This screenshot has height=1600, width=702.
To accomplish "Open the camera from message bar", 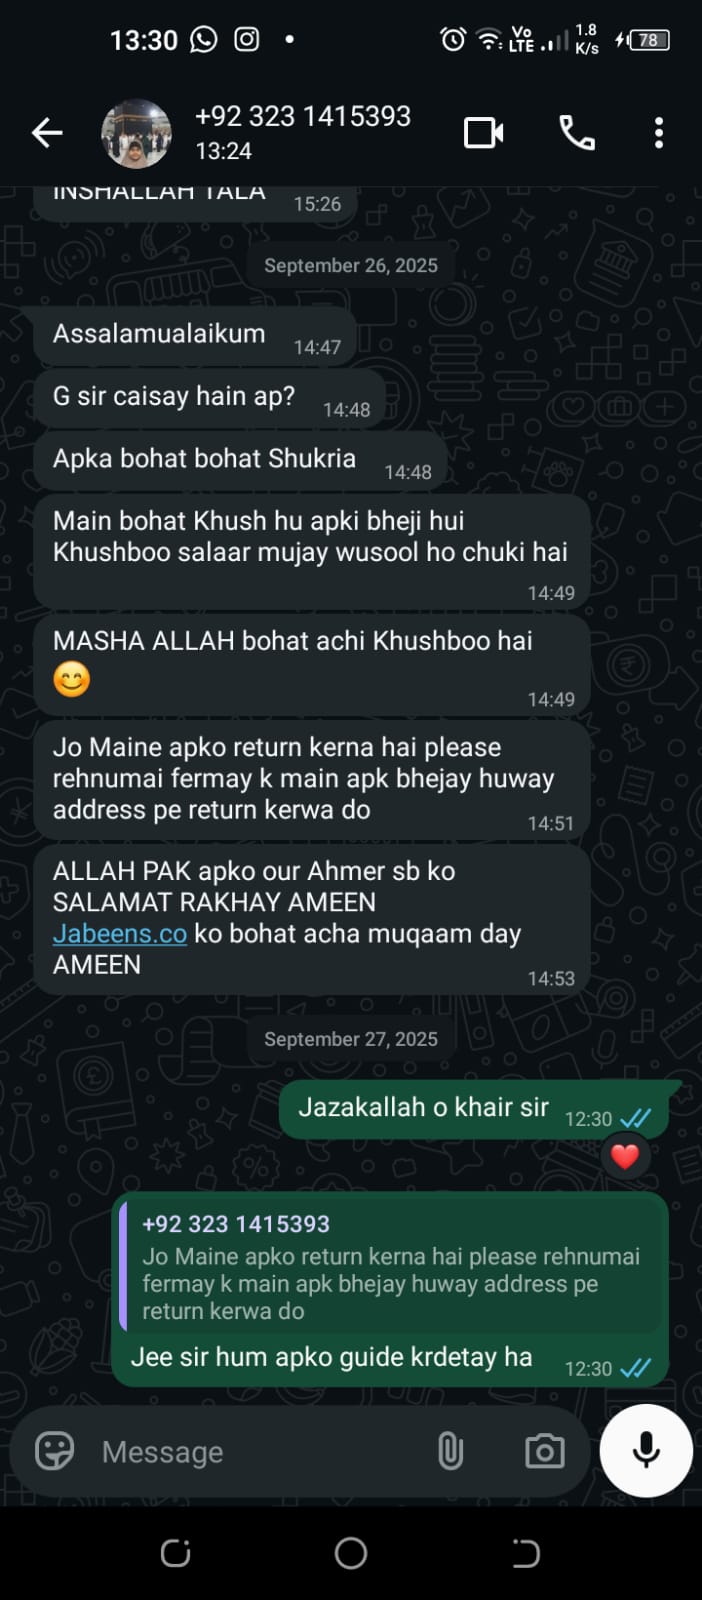I will [x=544, y=1451].
